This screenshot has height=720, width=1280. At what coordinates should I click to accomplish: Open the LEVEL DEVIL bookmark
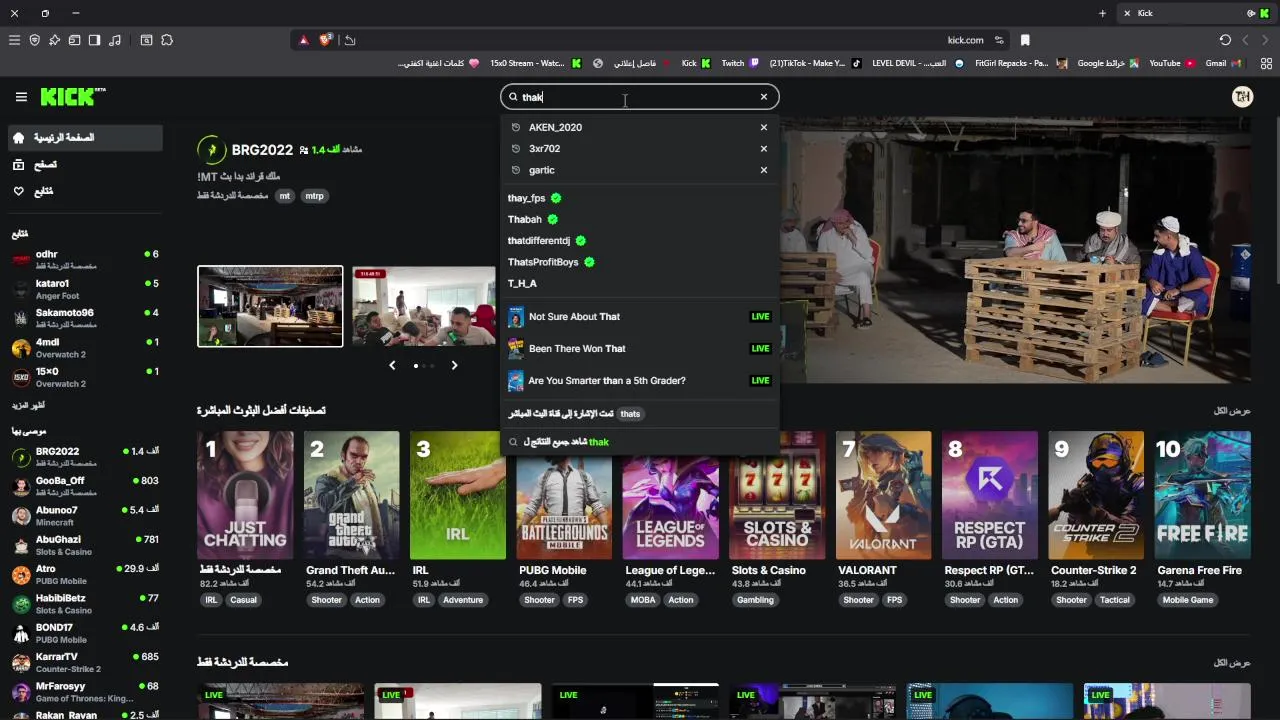[x=918, y=63]
